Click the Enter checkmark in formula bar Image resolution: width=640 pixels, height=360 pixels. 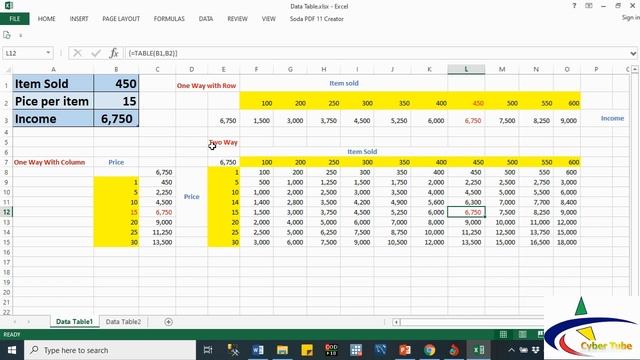tap(96, 53)
